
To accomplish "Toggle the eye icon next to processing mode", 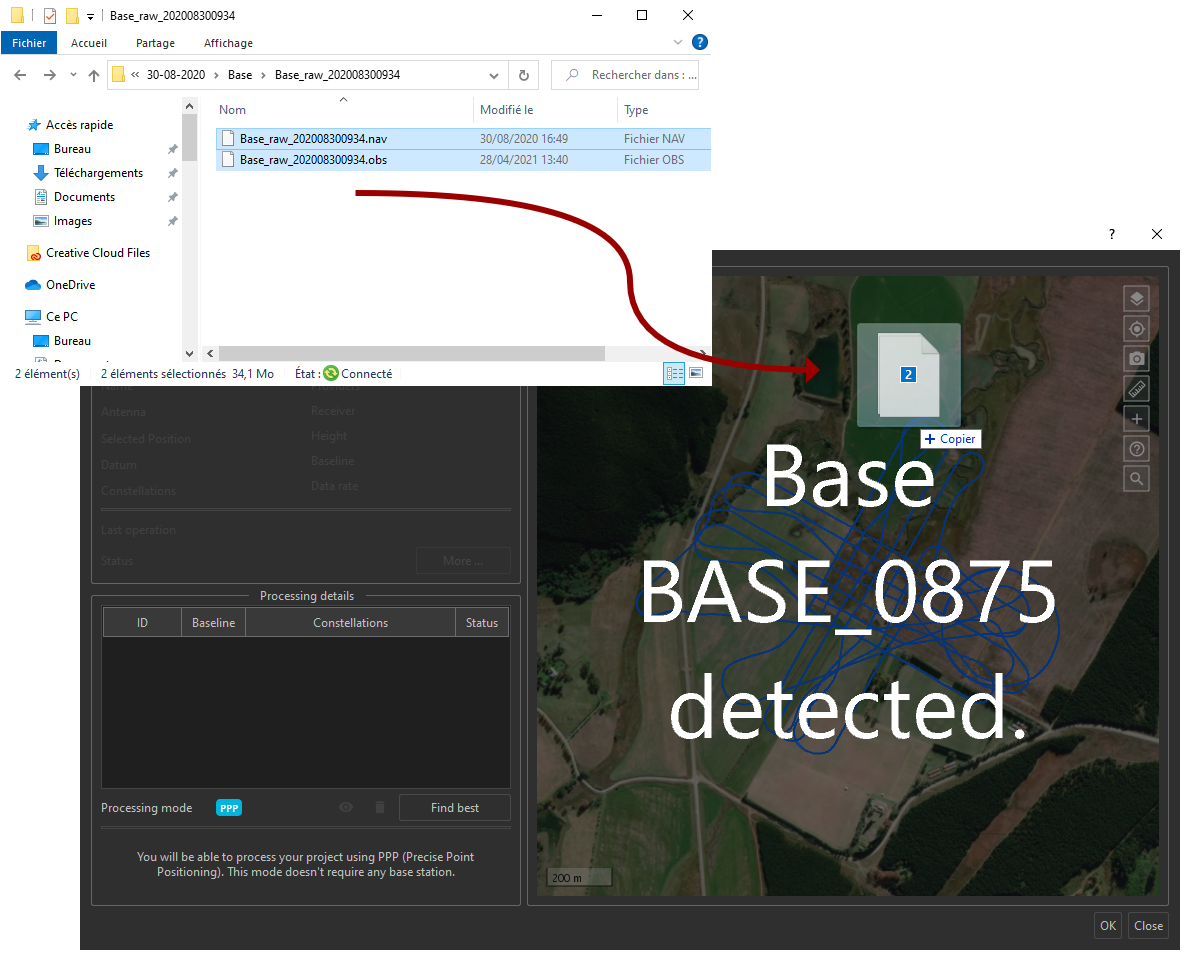I will tap(345, 807).
